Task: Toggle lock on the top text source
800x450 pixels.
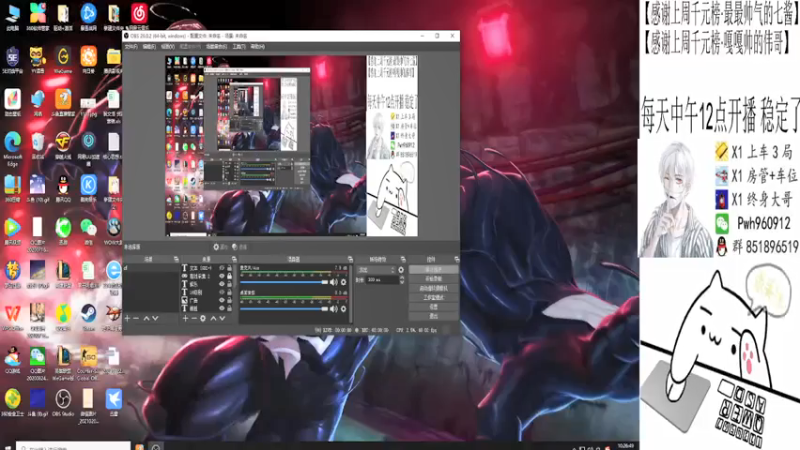Action: [x=229, y=268]
